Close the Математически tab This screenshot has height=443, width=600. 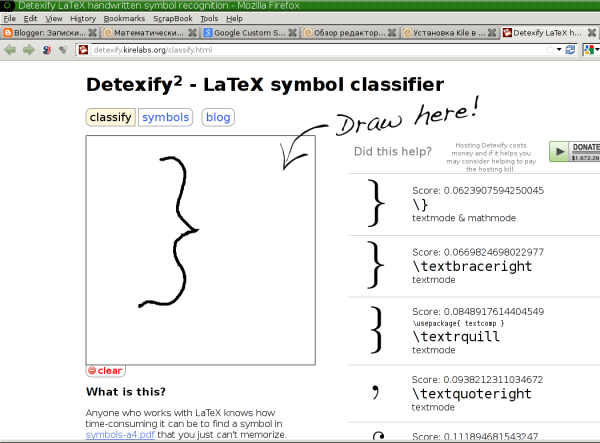(x=192, y=33)
